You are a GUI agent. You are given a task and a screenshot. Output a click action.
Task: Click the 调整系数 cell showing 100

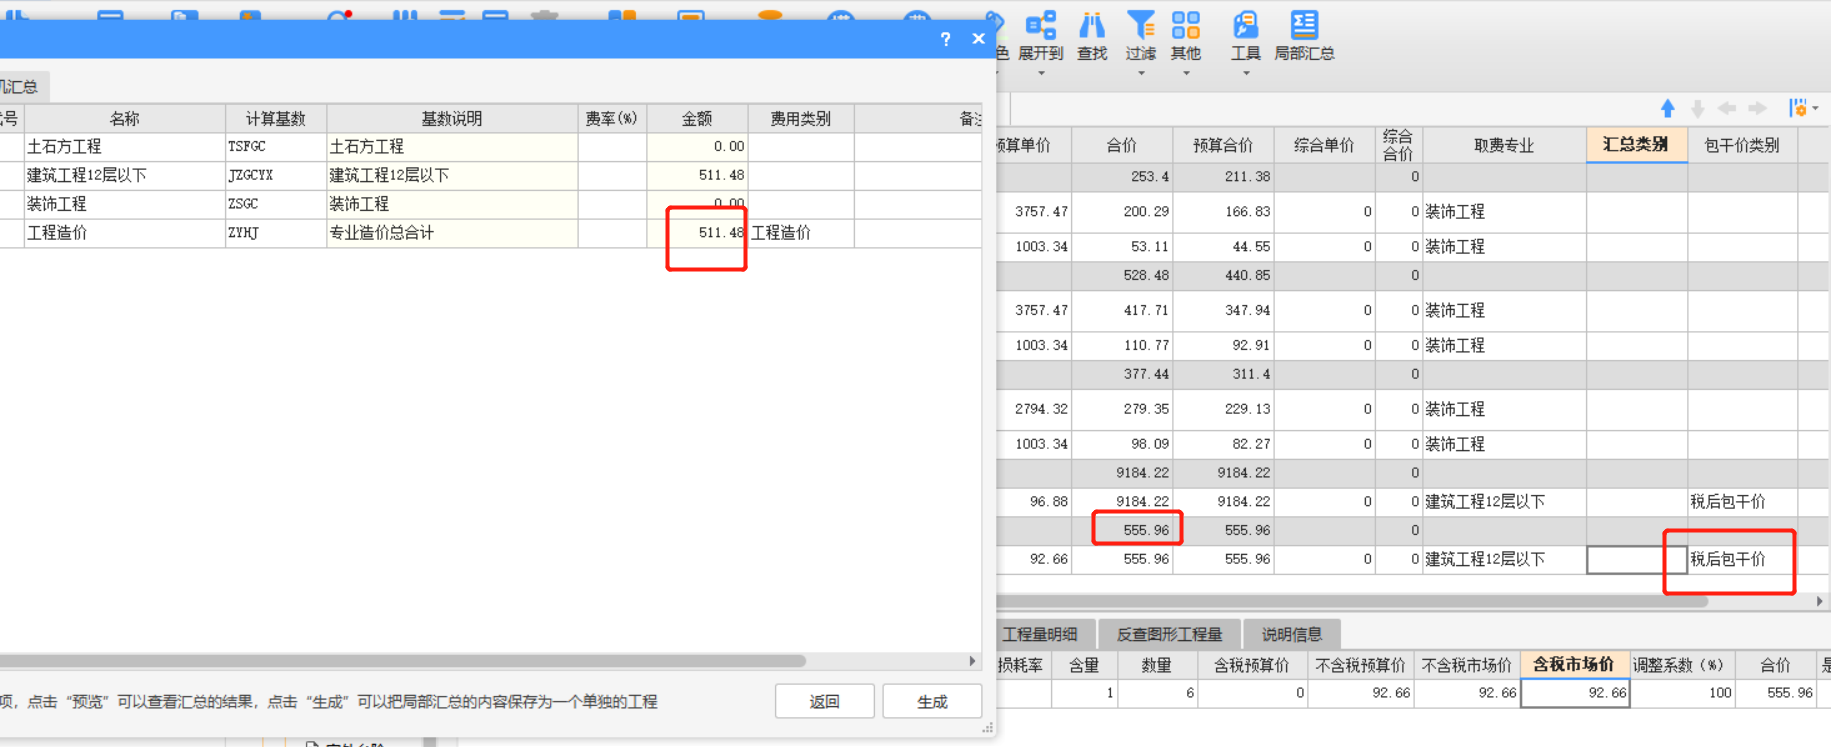[x=1683, y=692]
